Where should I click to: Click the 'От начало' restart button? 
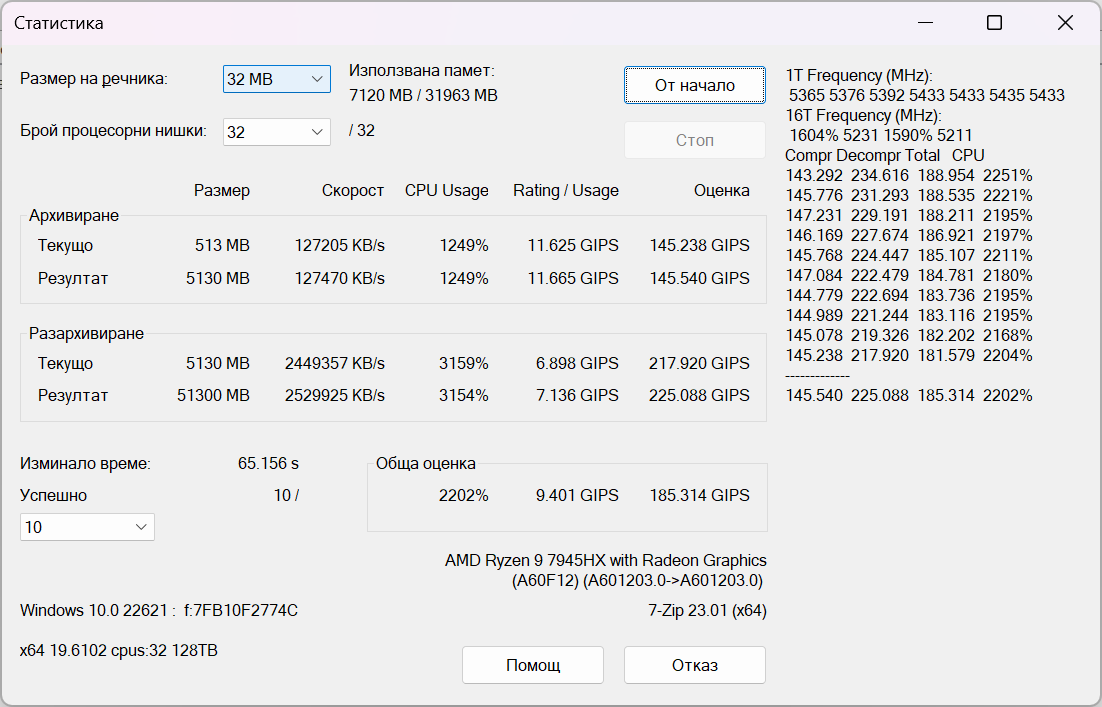click(694, 86)
